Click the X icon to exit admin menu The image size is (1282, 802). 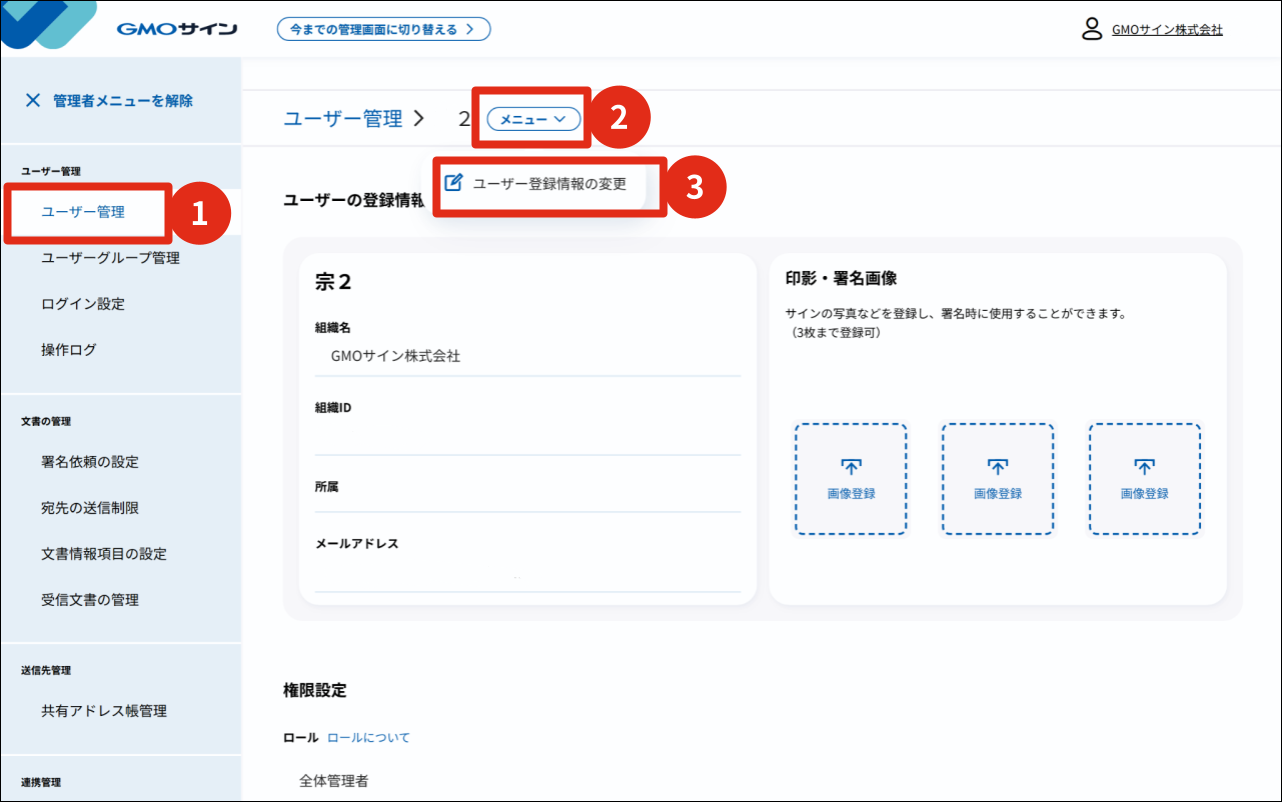(33, 100)
